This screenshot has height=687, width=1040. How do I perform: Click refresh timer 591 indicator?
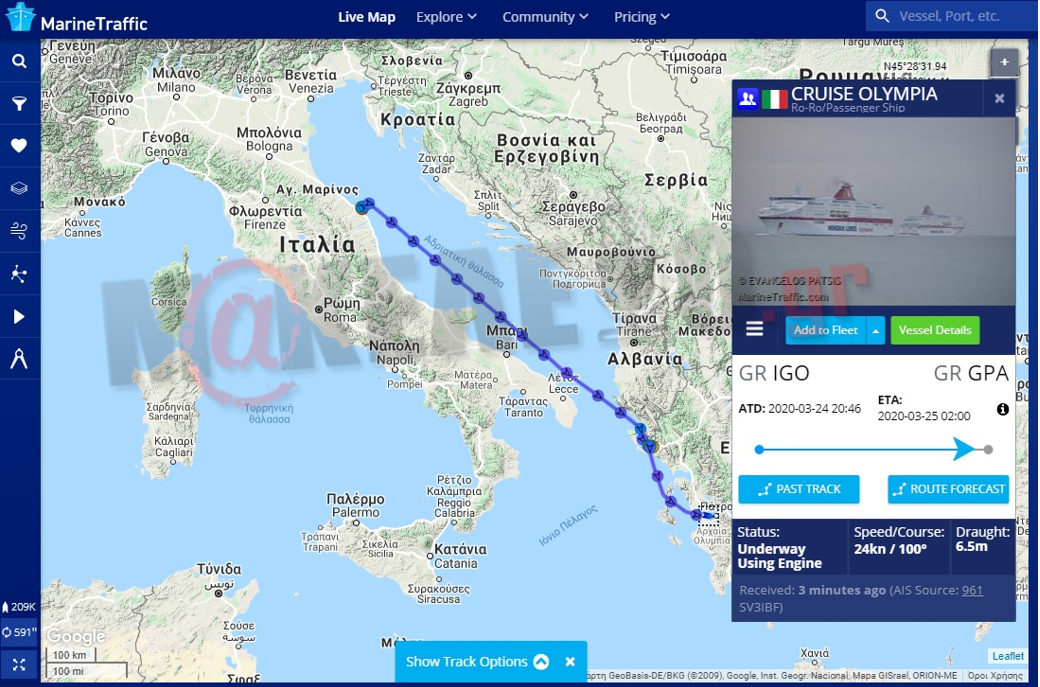tap(19, 632)
